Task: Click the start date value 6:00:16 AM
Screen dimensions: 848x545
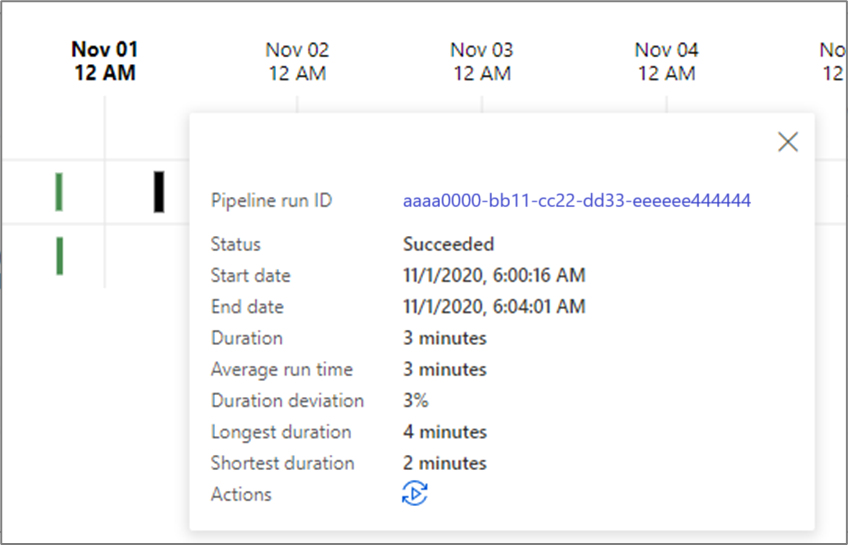Action: [x=494, y=275]
